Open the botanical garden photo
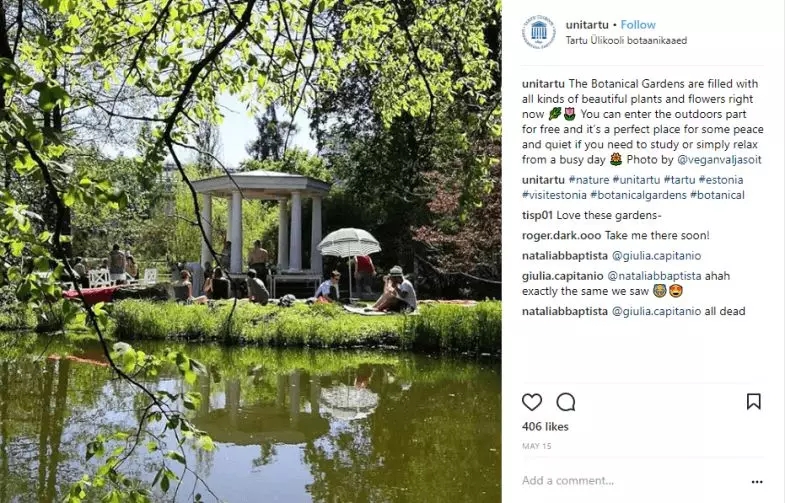 click(250, 251)
